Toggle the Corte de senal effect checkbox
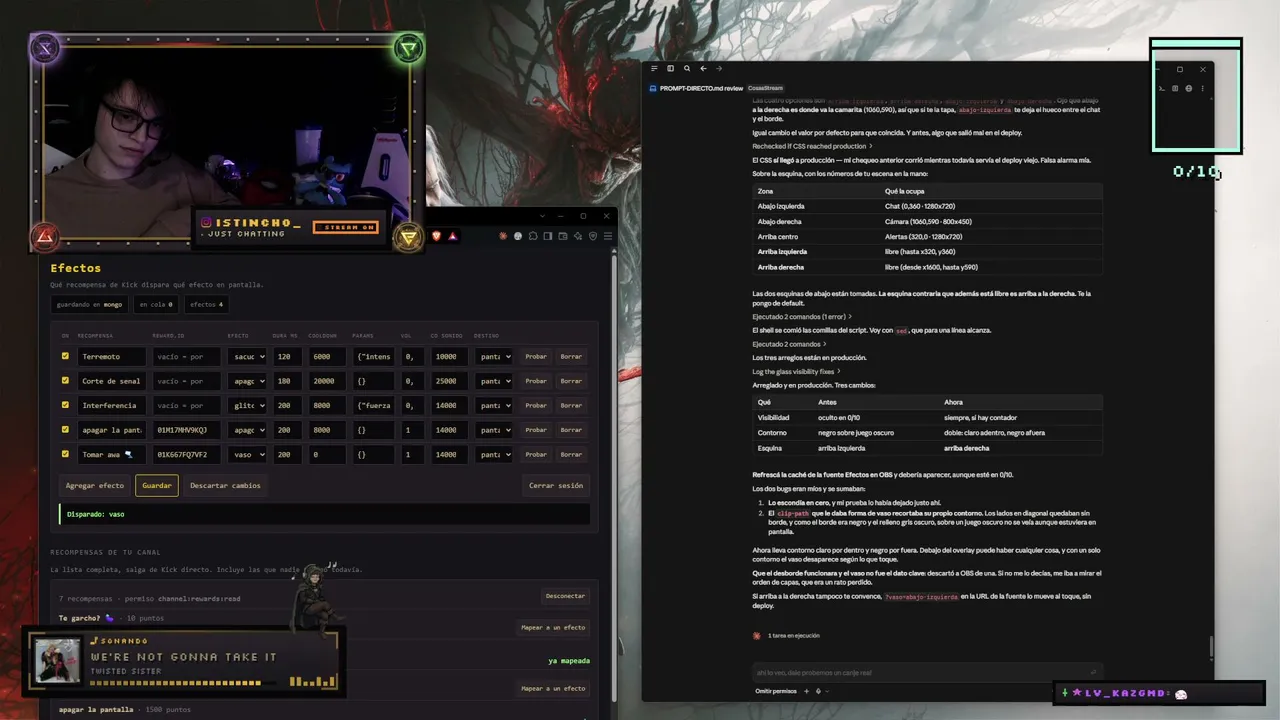The image size is (1280, 720). 65,381
